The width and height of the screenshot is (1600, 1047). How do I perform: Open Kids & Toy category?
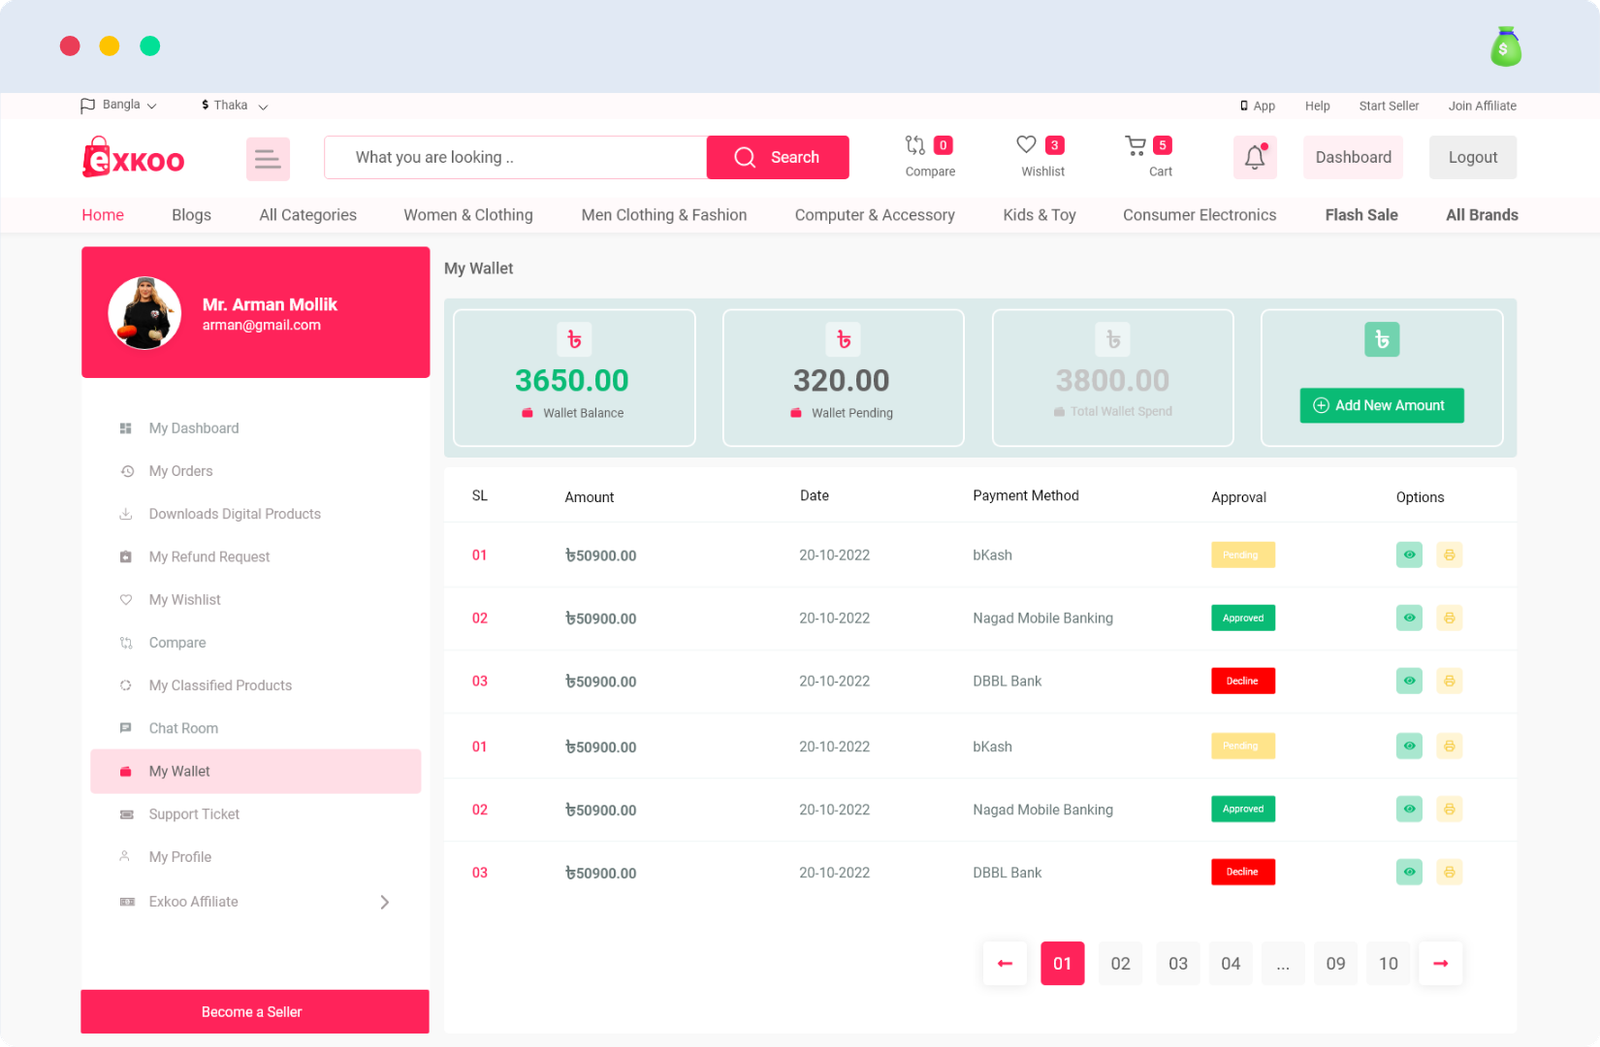tap(1039, 215)
